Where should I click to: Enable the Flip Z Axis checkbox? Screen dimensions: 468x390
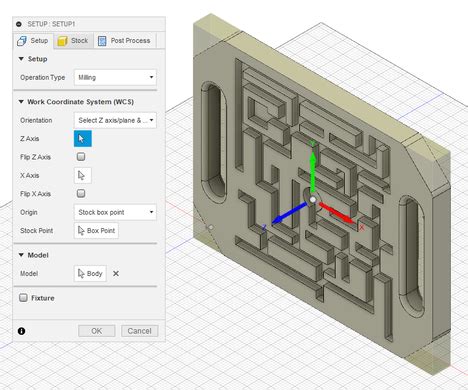81,157
